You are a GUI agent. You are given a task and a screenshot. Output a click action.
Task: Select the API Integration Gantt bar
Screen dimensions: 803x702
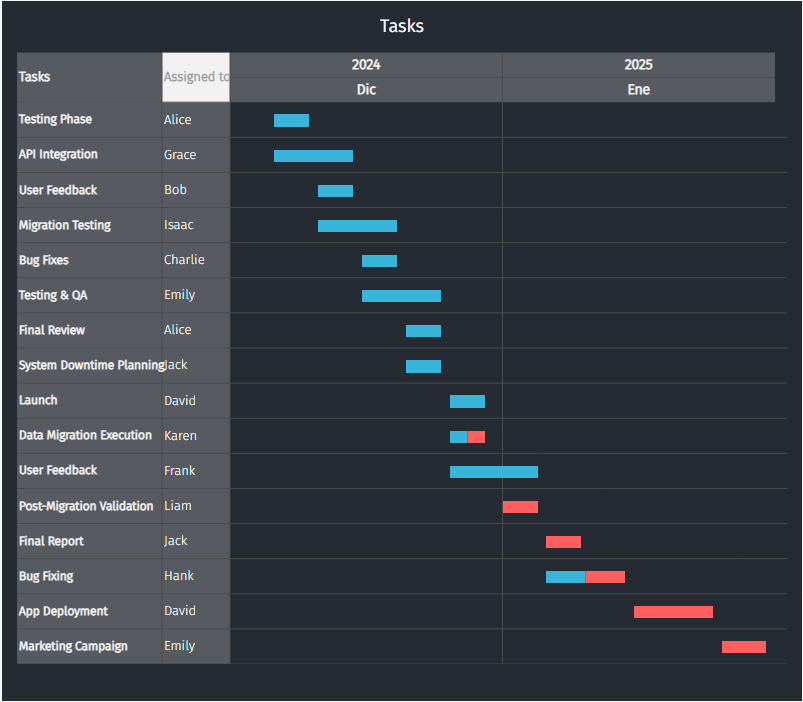point(313,156)
